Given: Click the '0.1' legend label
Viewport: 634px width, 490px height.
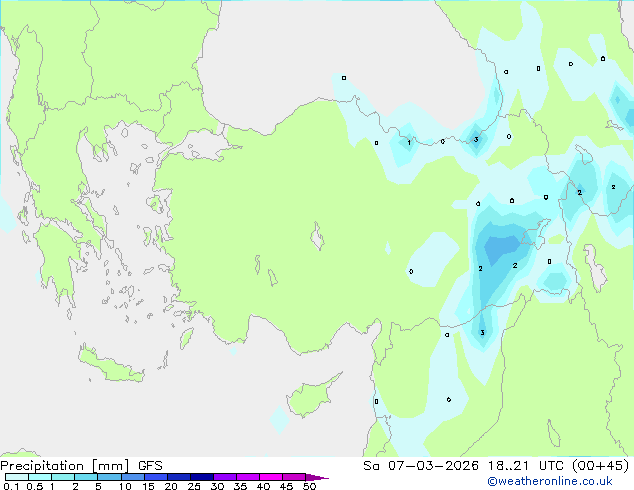Looking at the screenshot, I should pyautogui.click(x=11, y=486).
